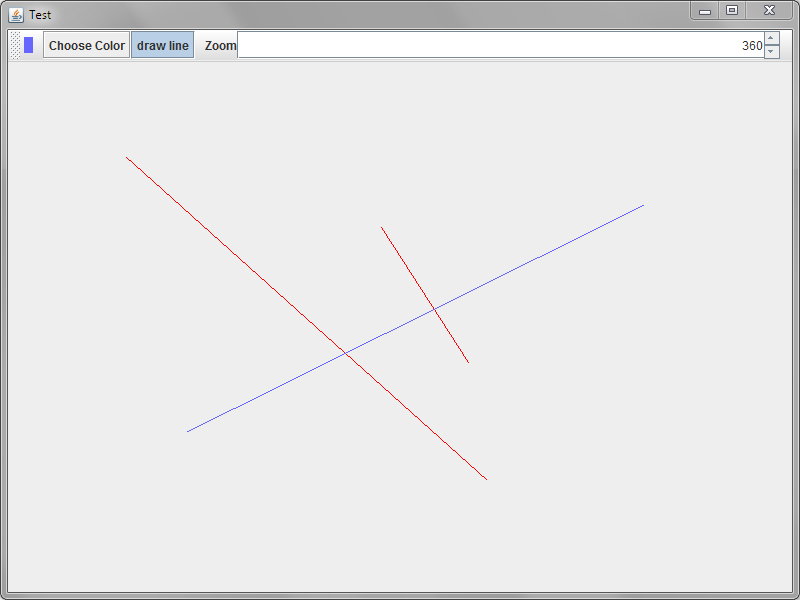Image resolution: width=800 pixels, height=600 pixels.
Task: Maximize the Test window
Action: click(x=732, y=11)
